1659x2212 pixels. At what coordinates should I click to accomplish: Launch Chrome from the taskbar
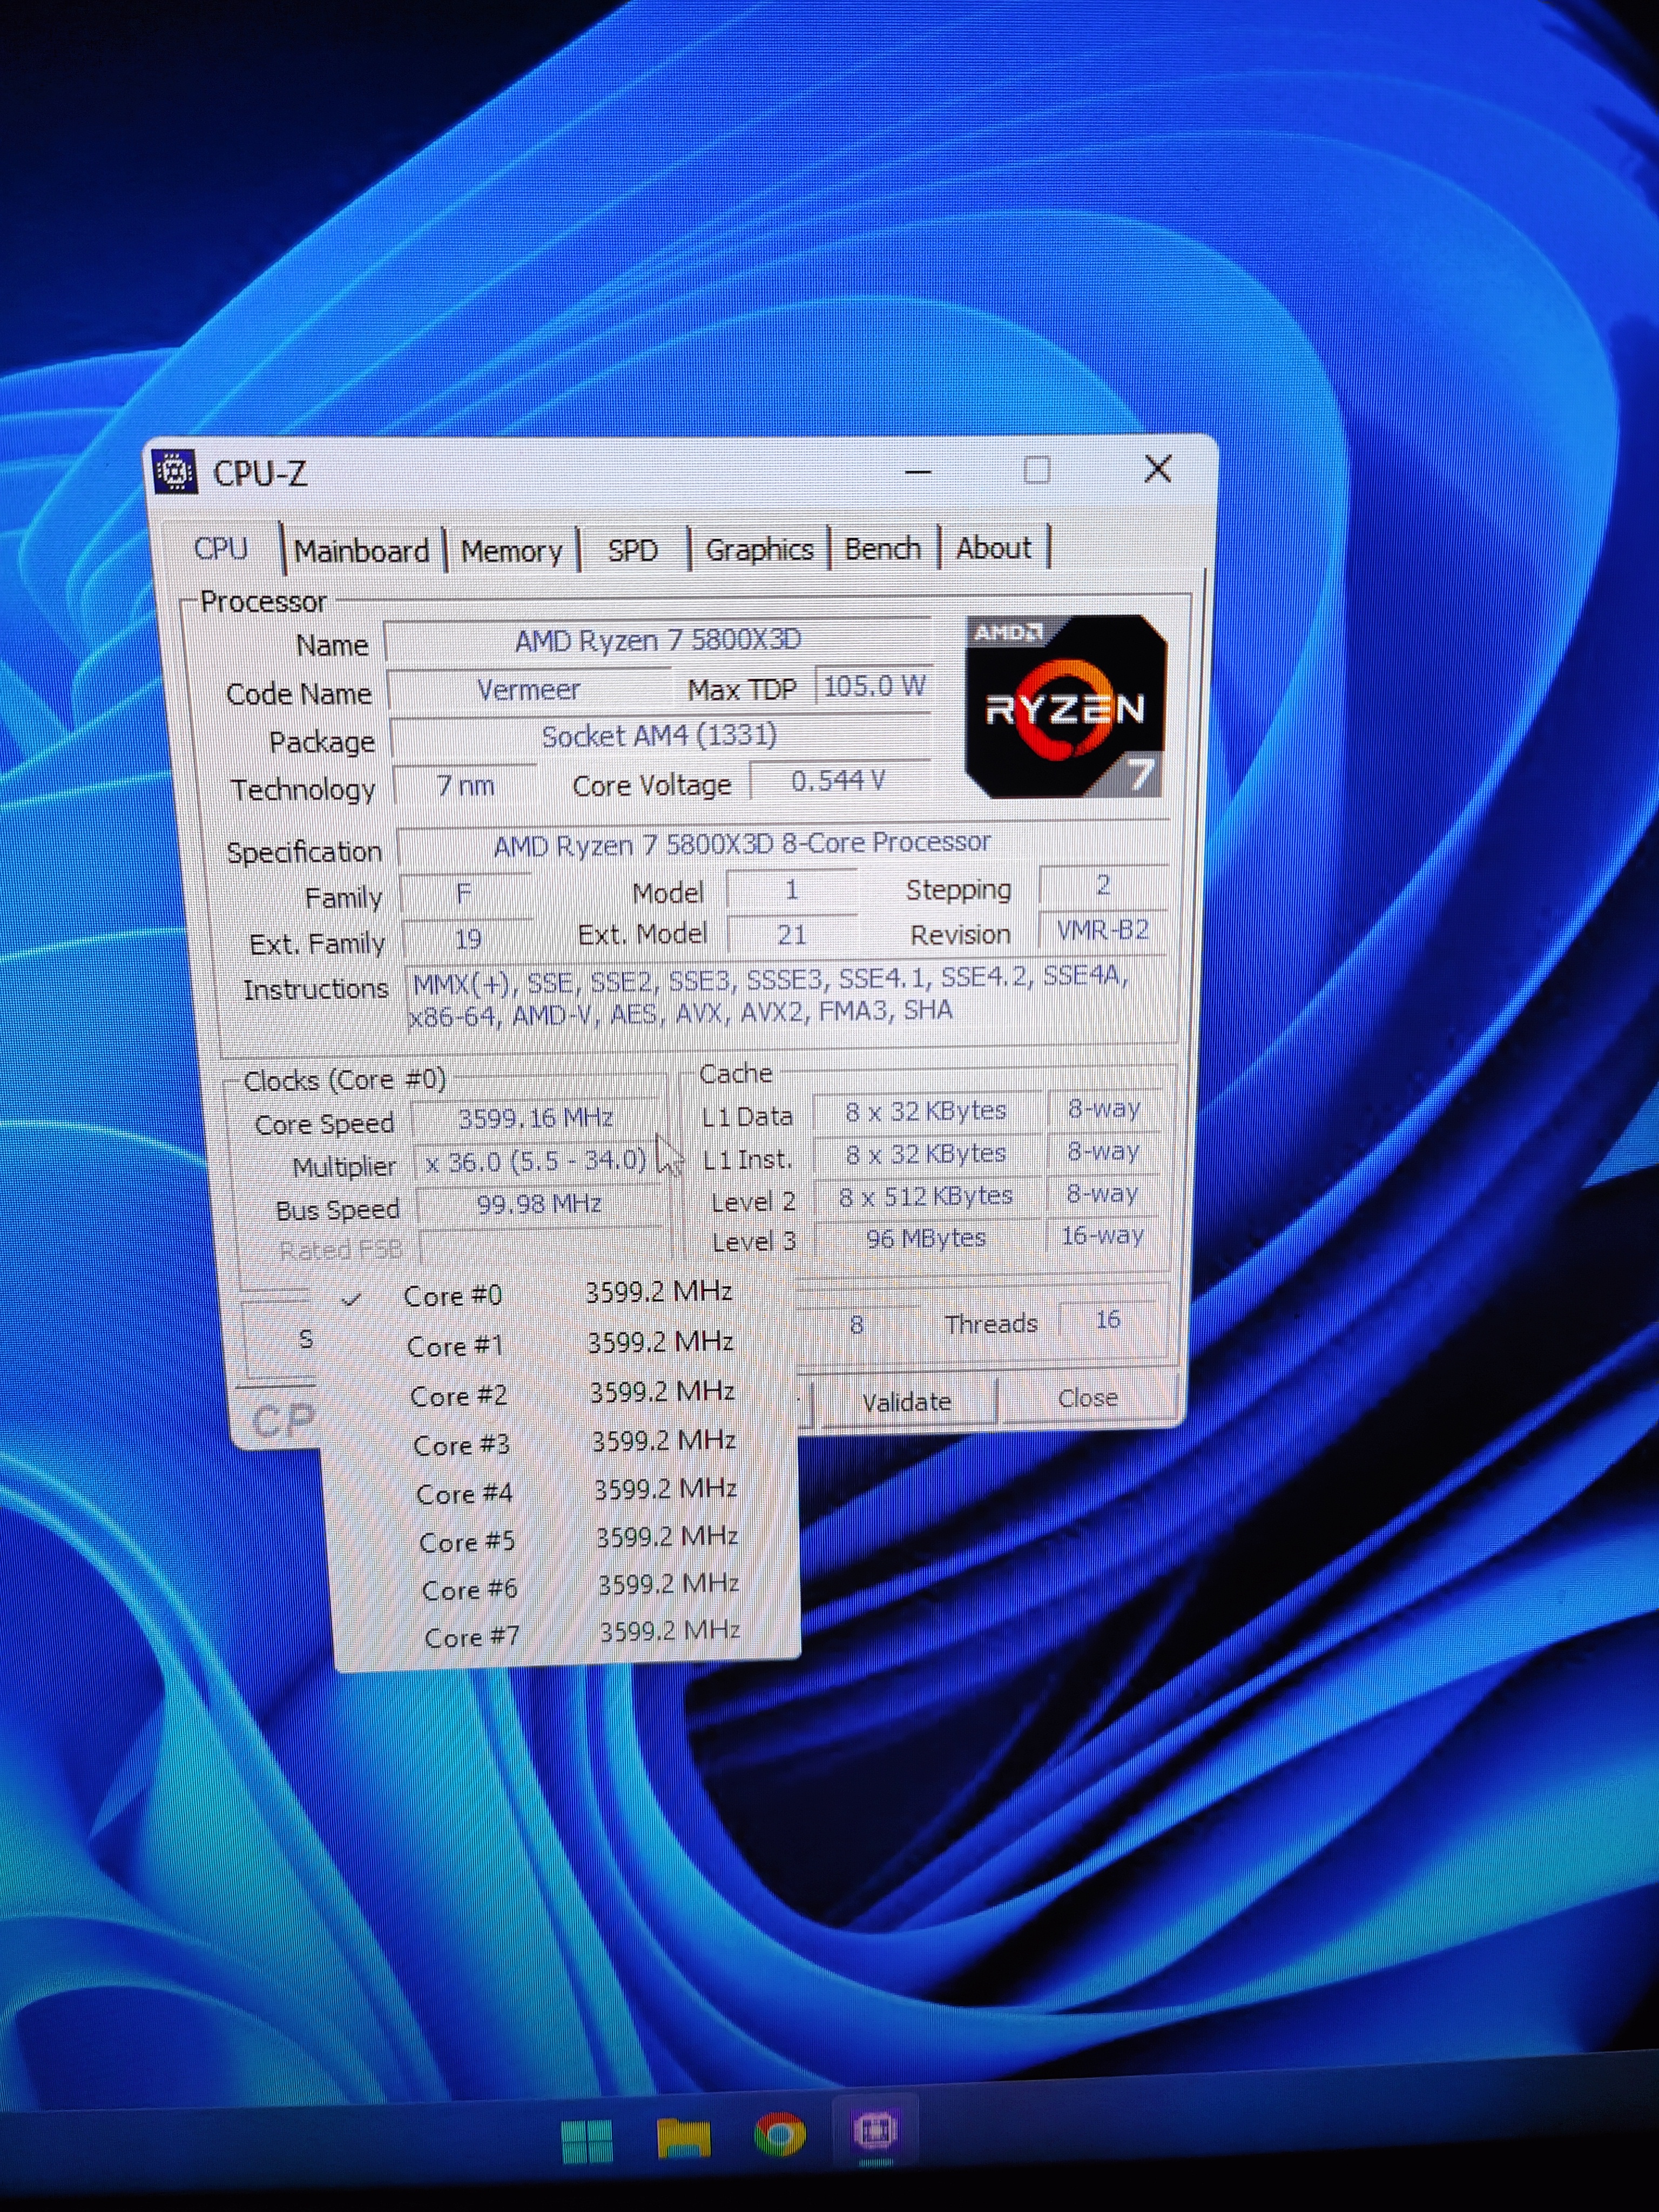coord(779,2135)
